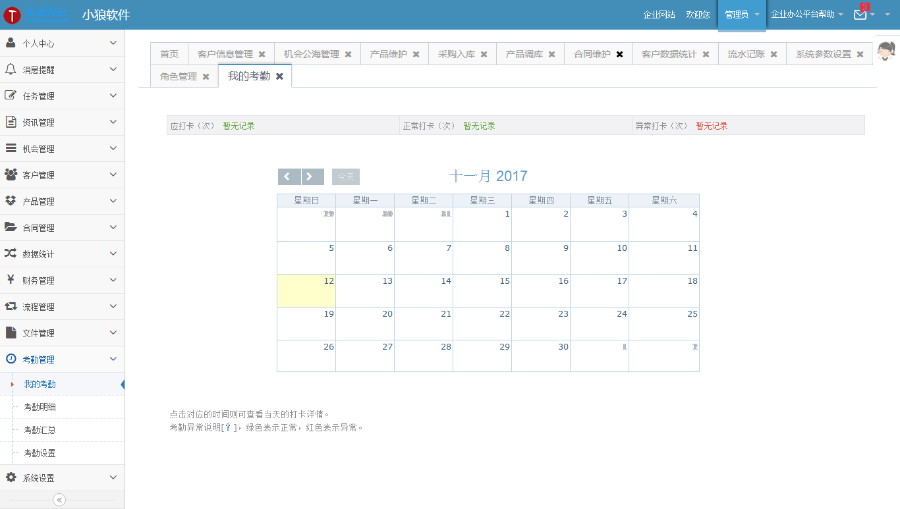Select calendar day 1 of November
This screenshot has width=900, height=509.
coord(482,224)
